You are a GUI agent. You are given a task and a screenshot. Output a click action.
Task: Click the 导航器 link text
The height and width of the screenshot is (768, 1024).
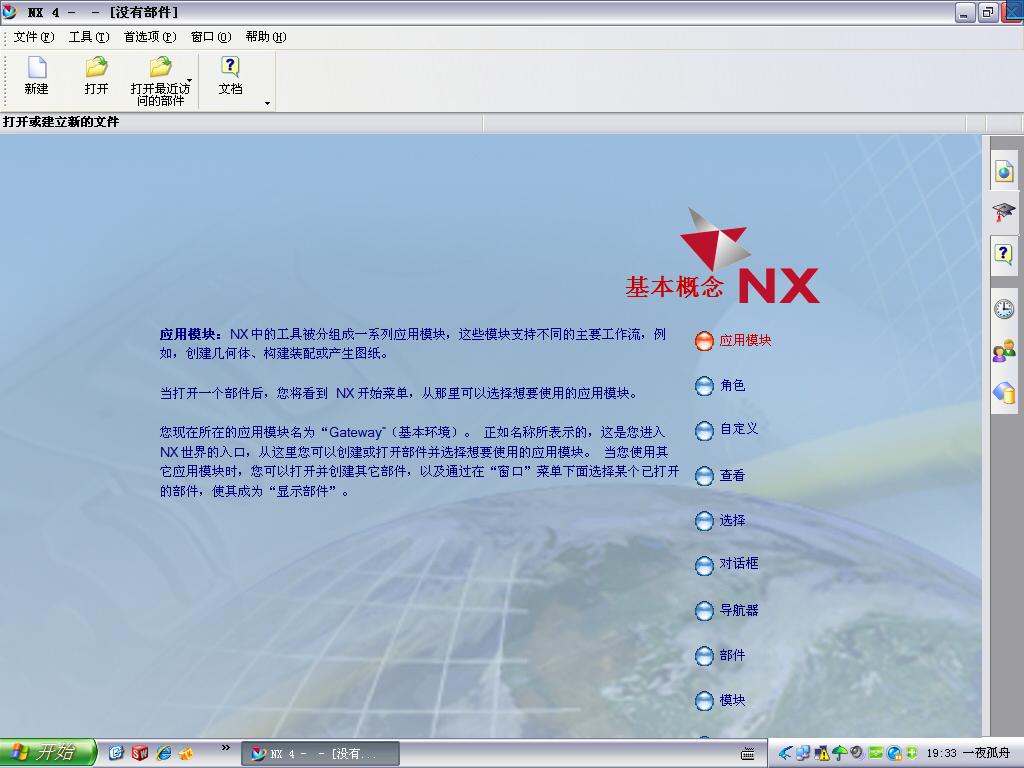click(x=739, y=610)
